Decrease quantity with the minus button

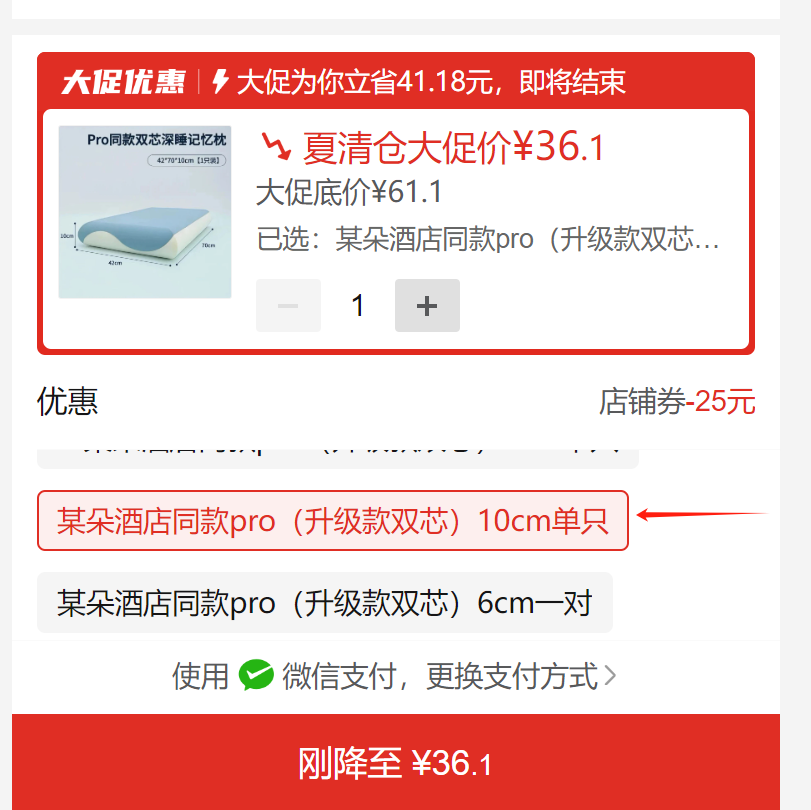click(288, 305)
